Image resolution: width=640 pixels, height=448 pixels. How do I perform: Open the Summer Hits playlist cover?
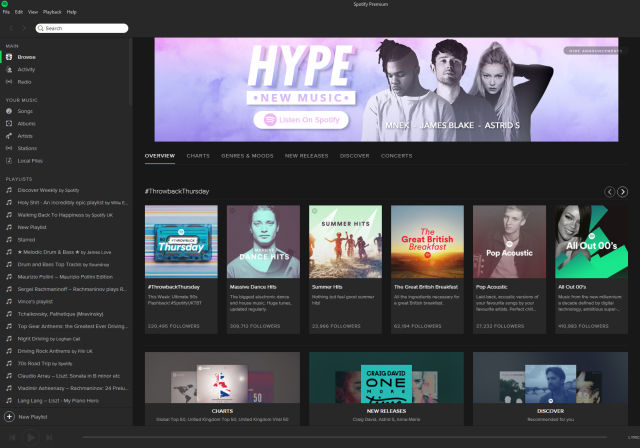345,242
